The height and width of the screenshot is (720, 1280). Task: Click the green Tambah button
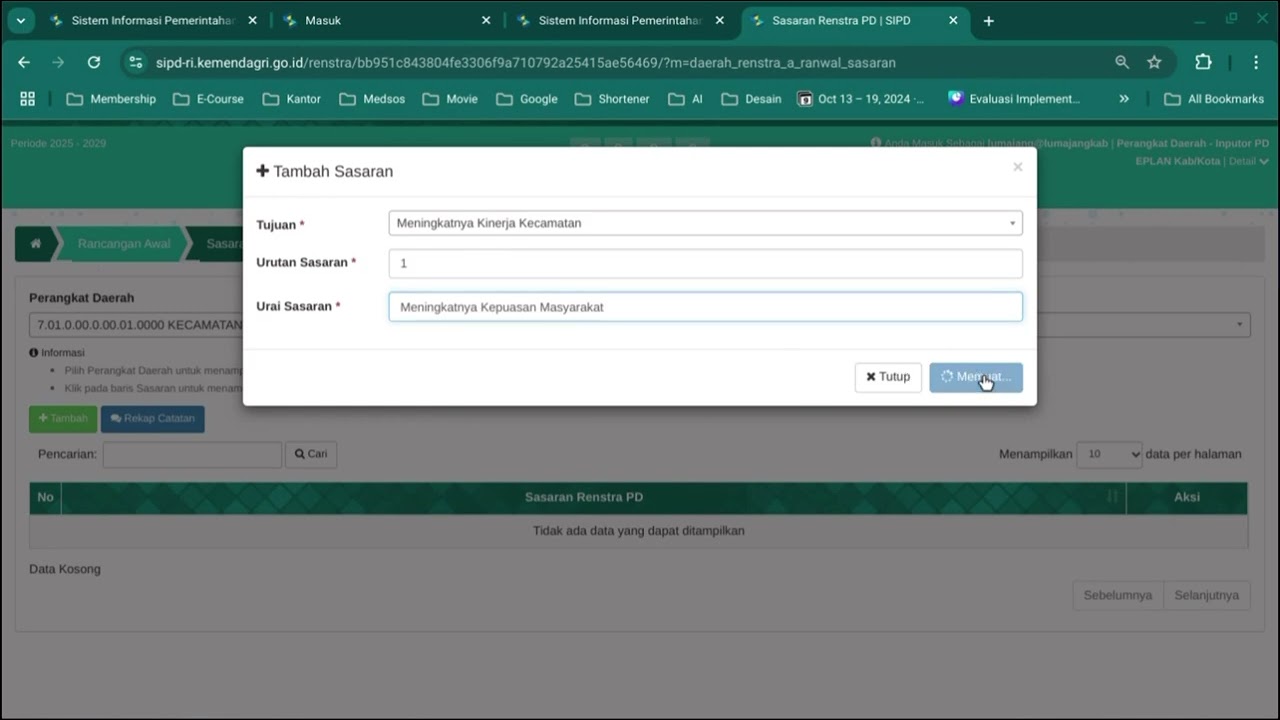pyautogui.click(x=63, y=419)
